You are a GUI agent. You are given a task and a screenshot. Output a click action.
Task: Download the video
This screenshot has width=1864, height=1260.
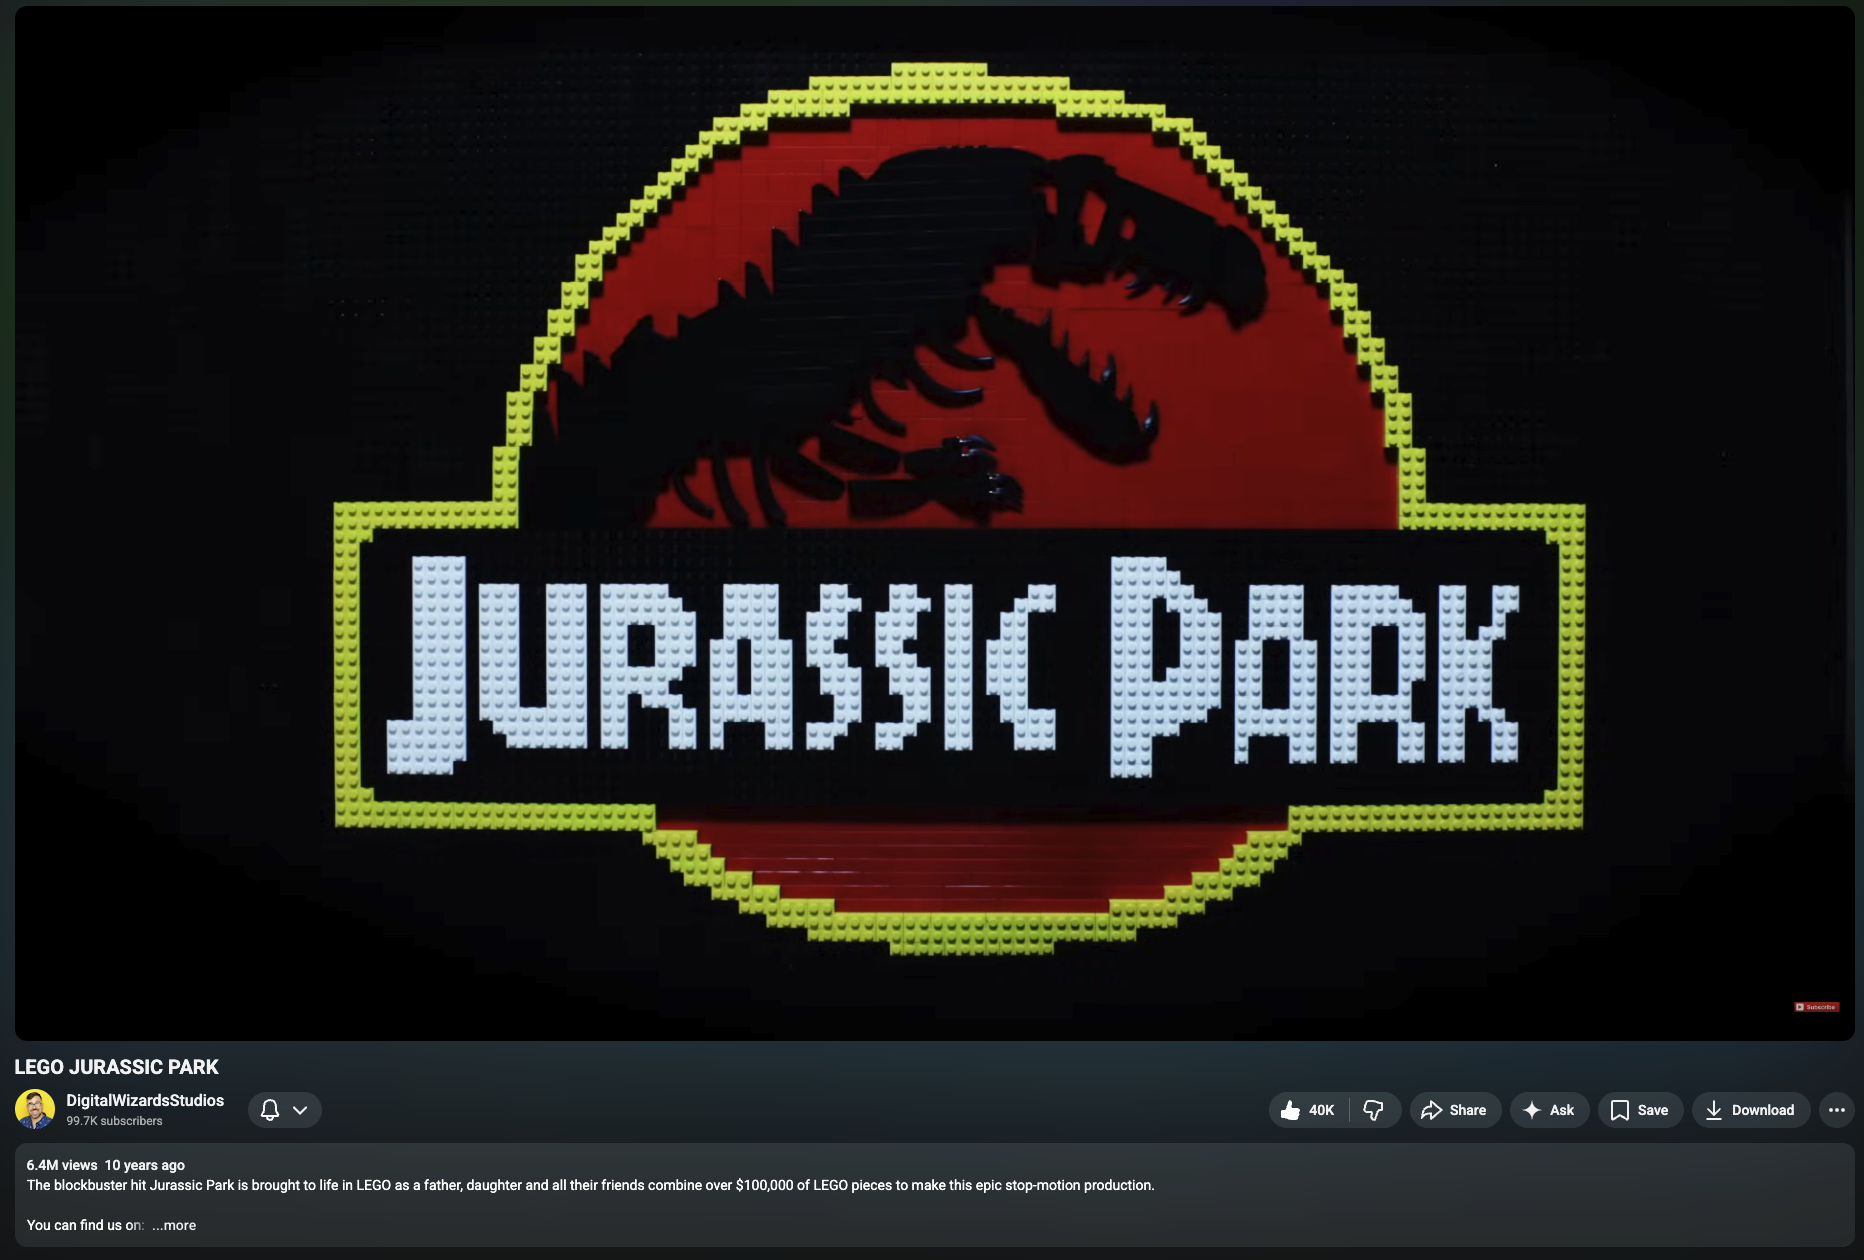1751,1110
